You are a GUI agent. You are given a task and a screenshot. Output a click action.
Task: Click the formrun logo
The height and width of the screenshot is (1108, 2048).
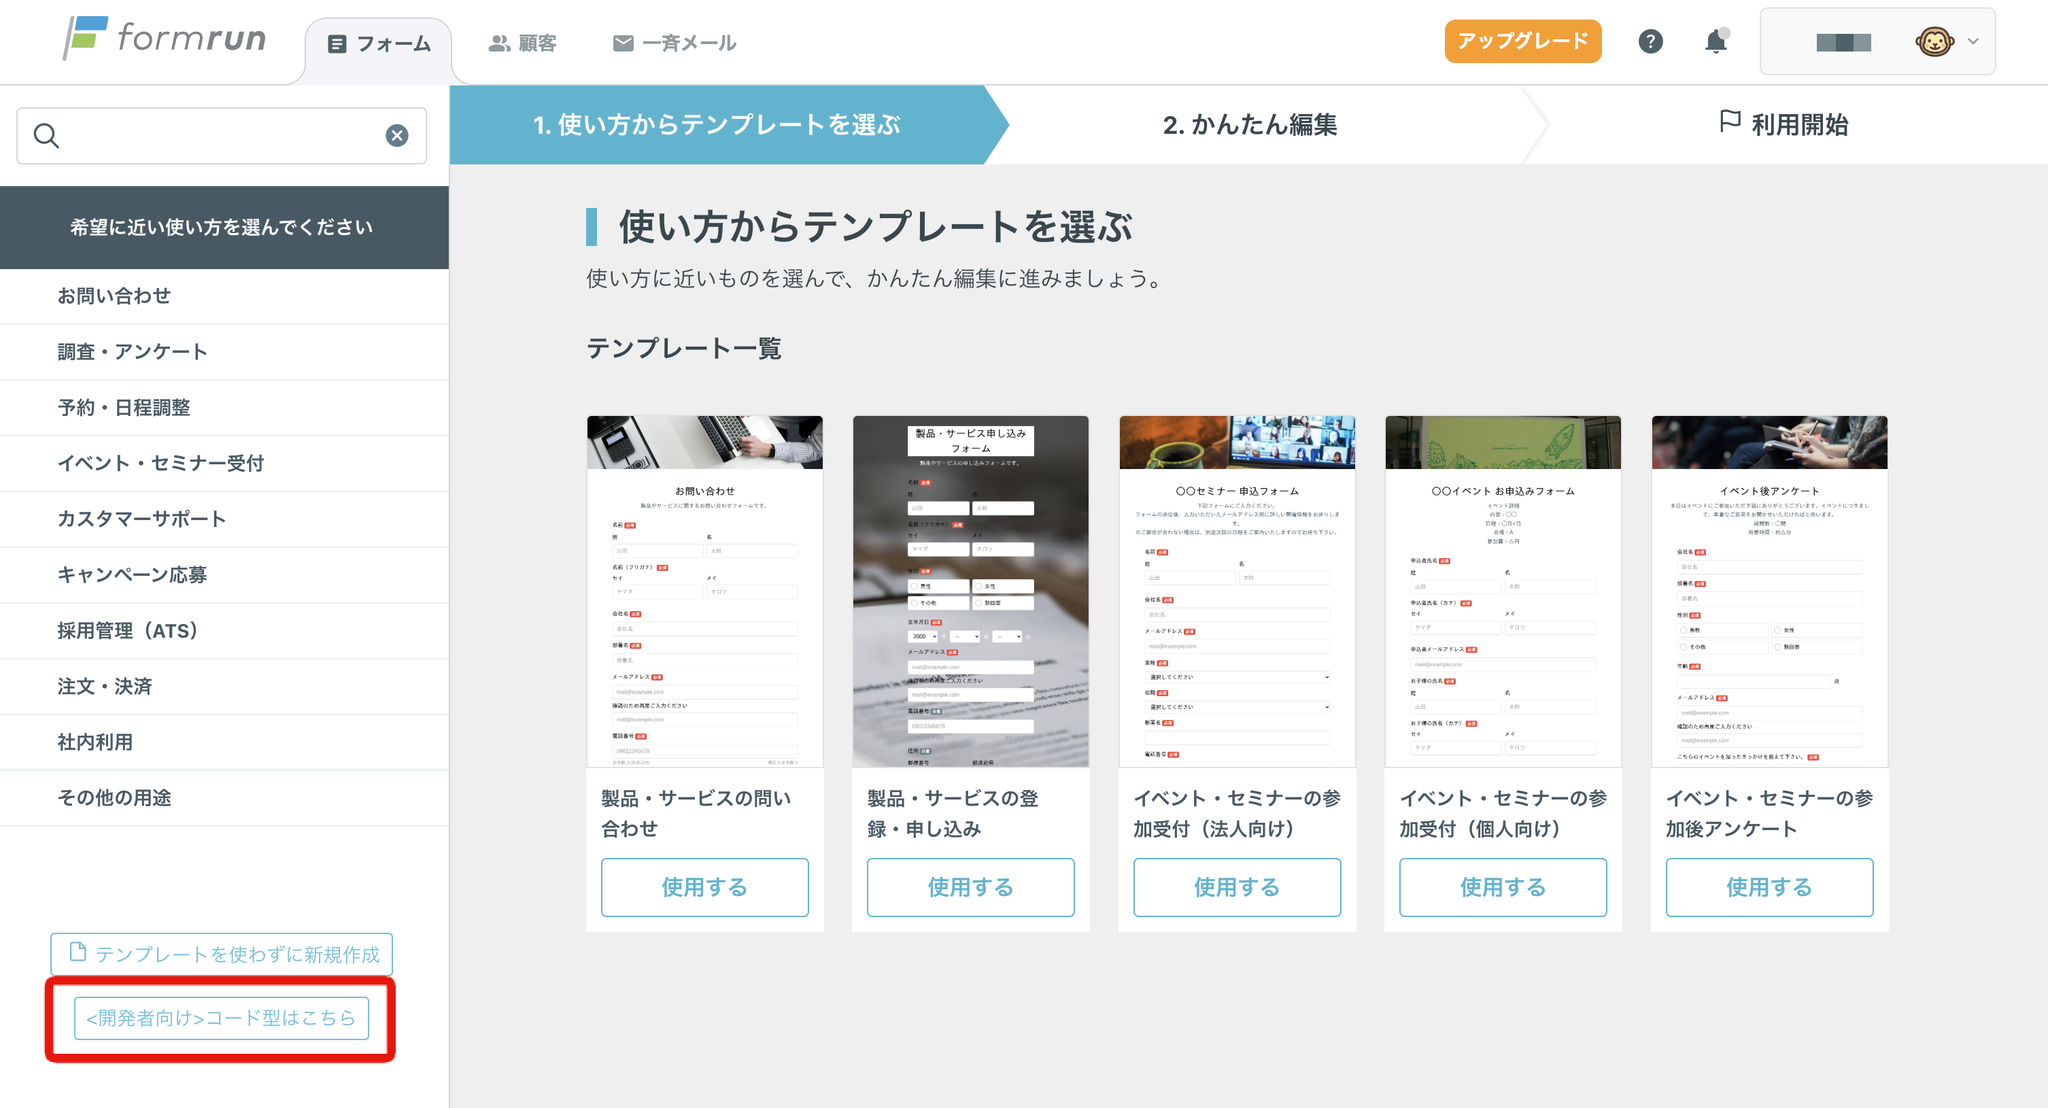166,39
